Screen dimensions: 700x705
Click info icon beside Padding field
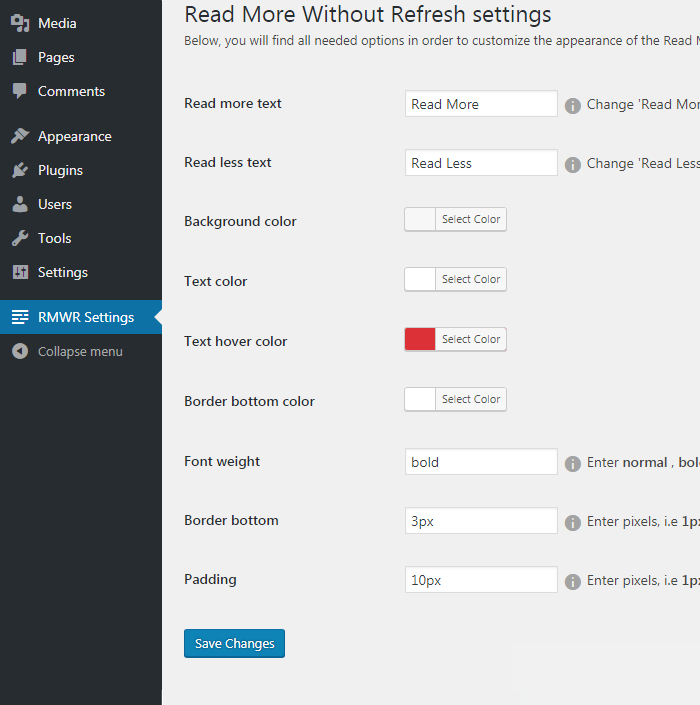tap(572, 581)
